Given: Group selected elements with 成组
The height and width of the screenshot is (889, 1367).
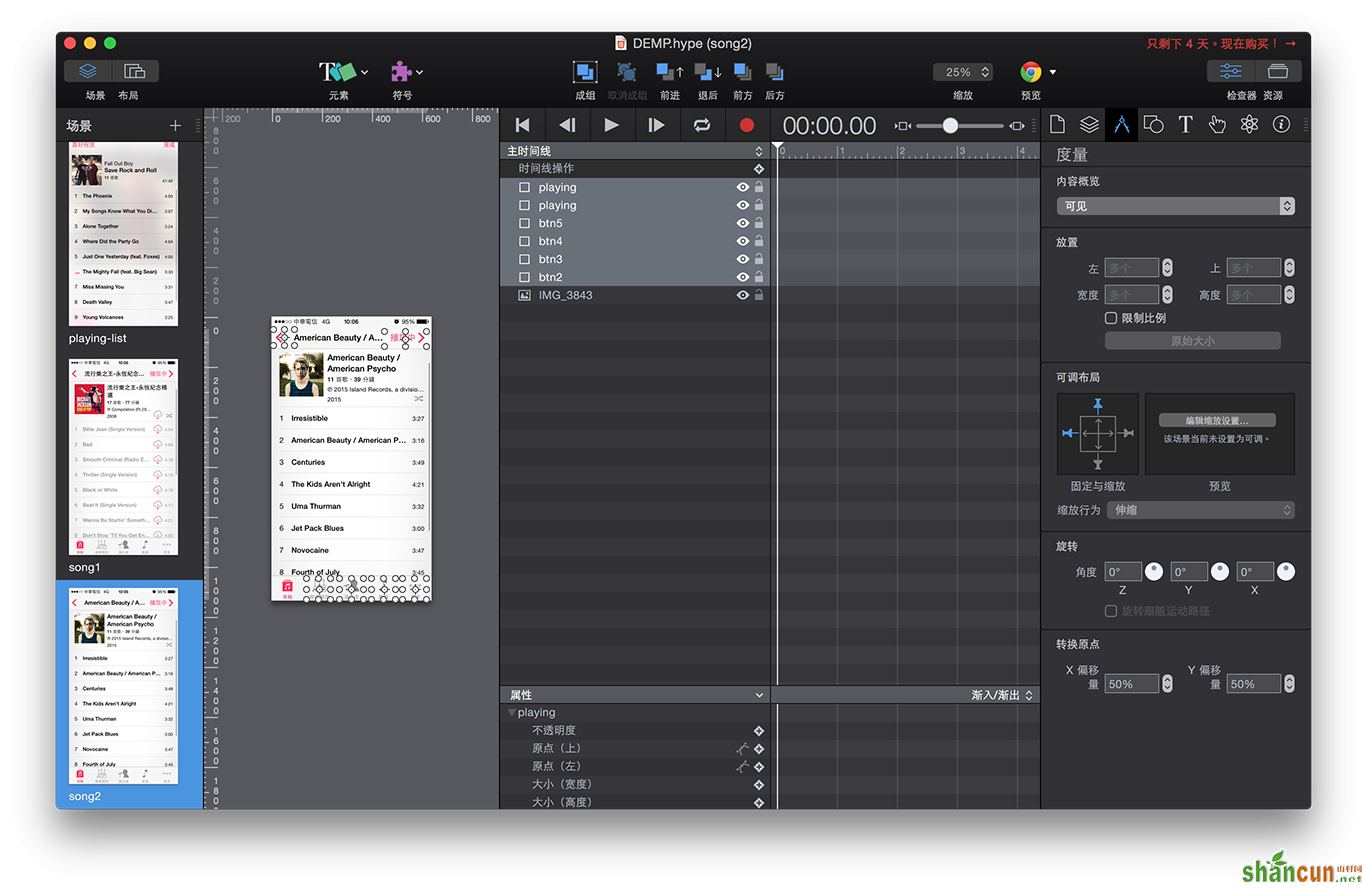Looking at the screenshot, I should coord(585,72).
